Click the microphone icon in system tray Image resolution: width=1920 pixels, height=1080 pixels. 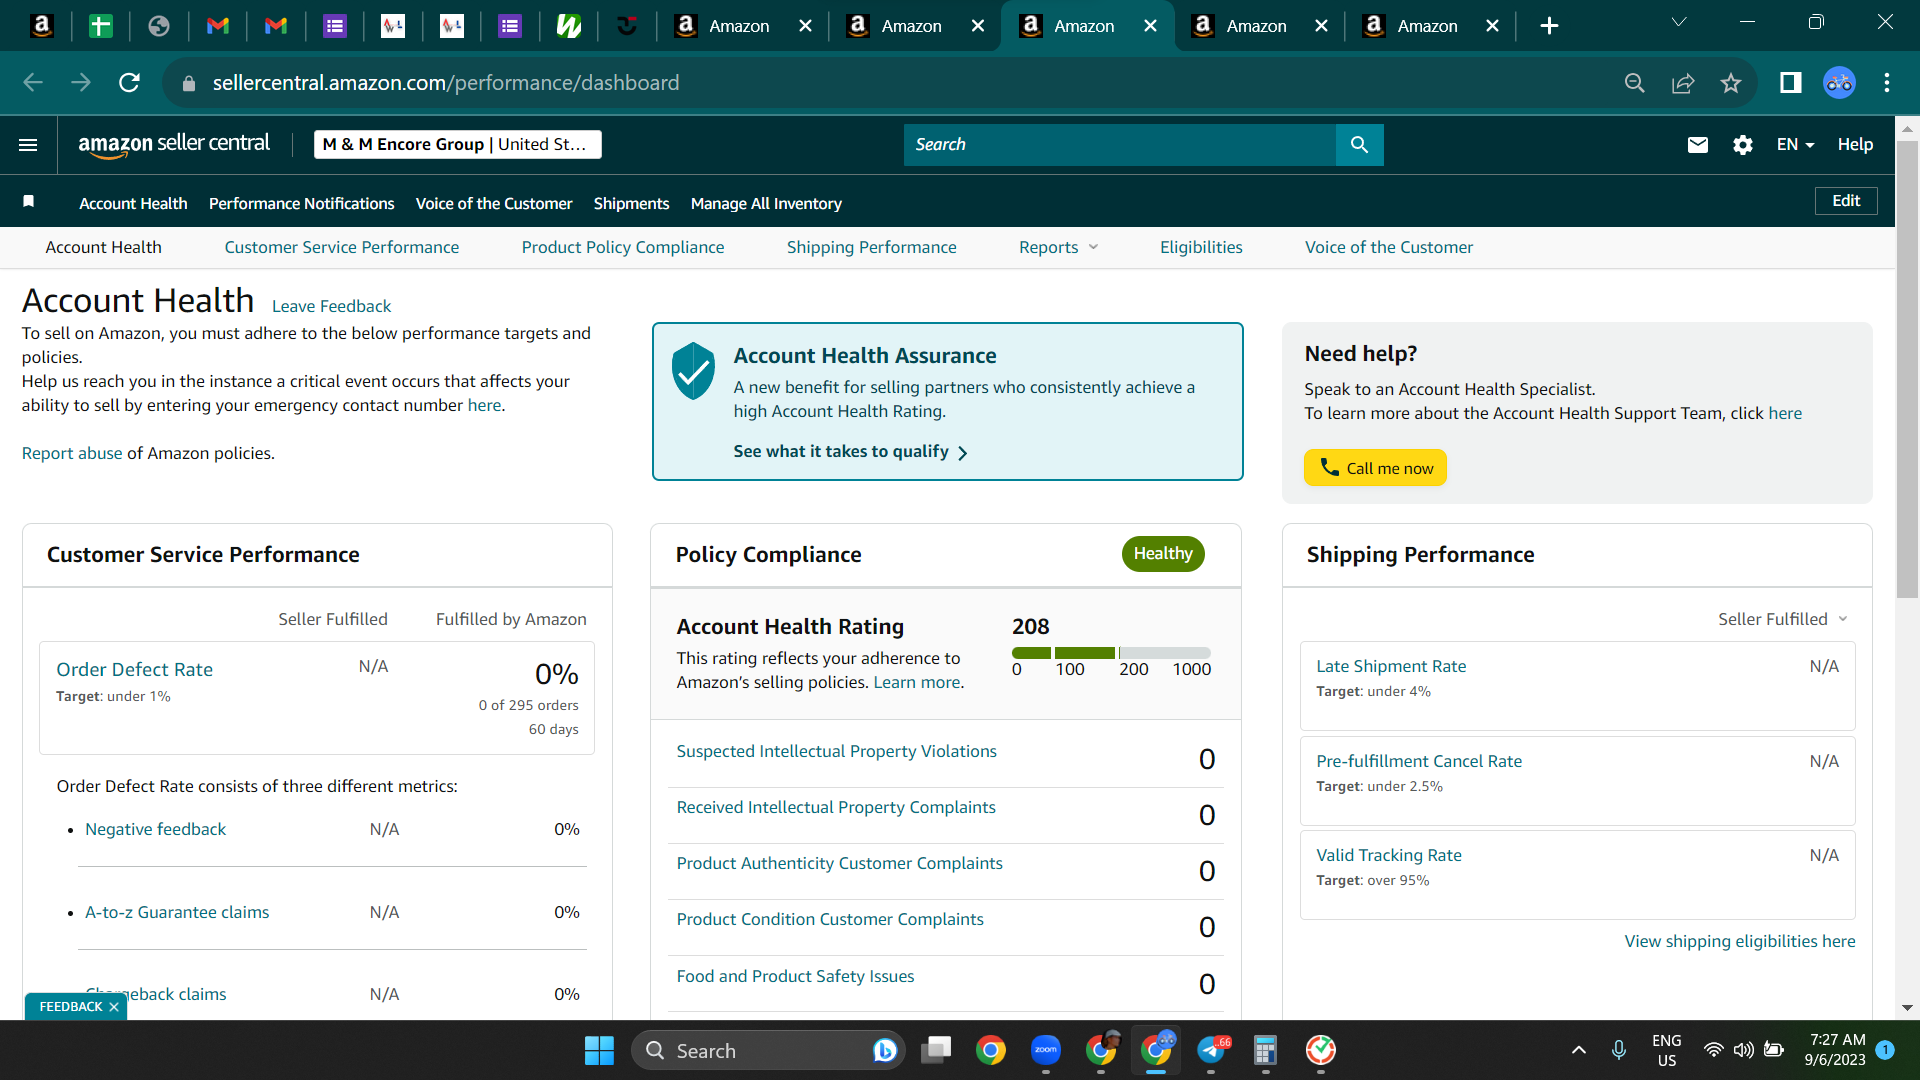[1619, 1050]
